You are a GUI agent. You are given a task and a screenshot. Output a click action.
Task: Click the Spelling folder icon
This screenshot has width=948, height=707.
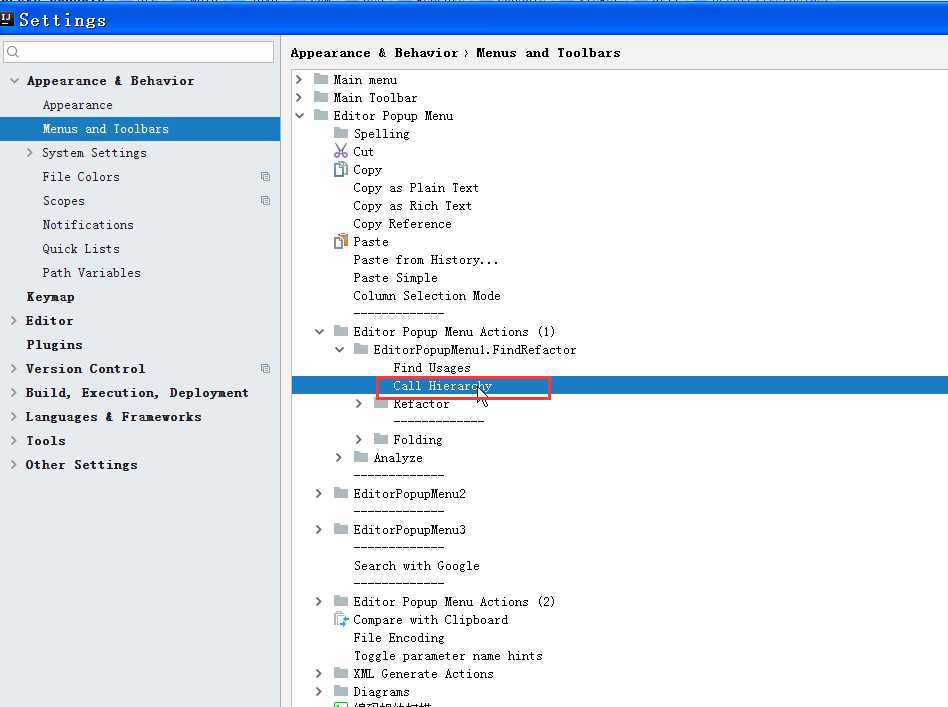pos(341,133)
